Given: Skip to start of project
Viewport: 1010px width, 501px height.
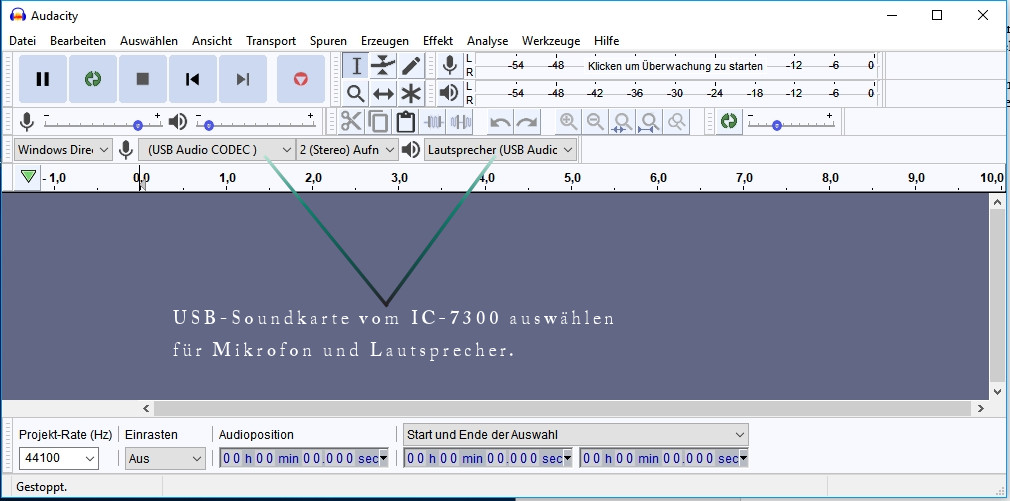Looking at the screenshot, I should (192, 79).
